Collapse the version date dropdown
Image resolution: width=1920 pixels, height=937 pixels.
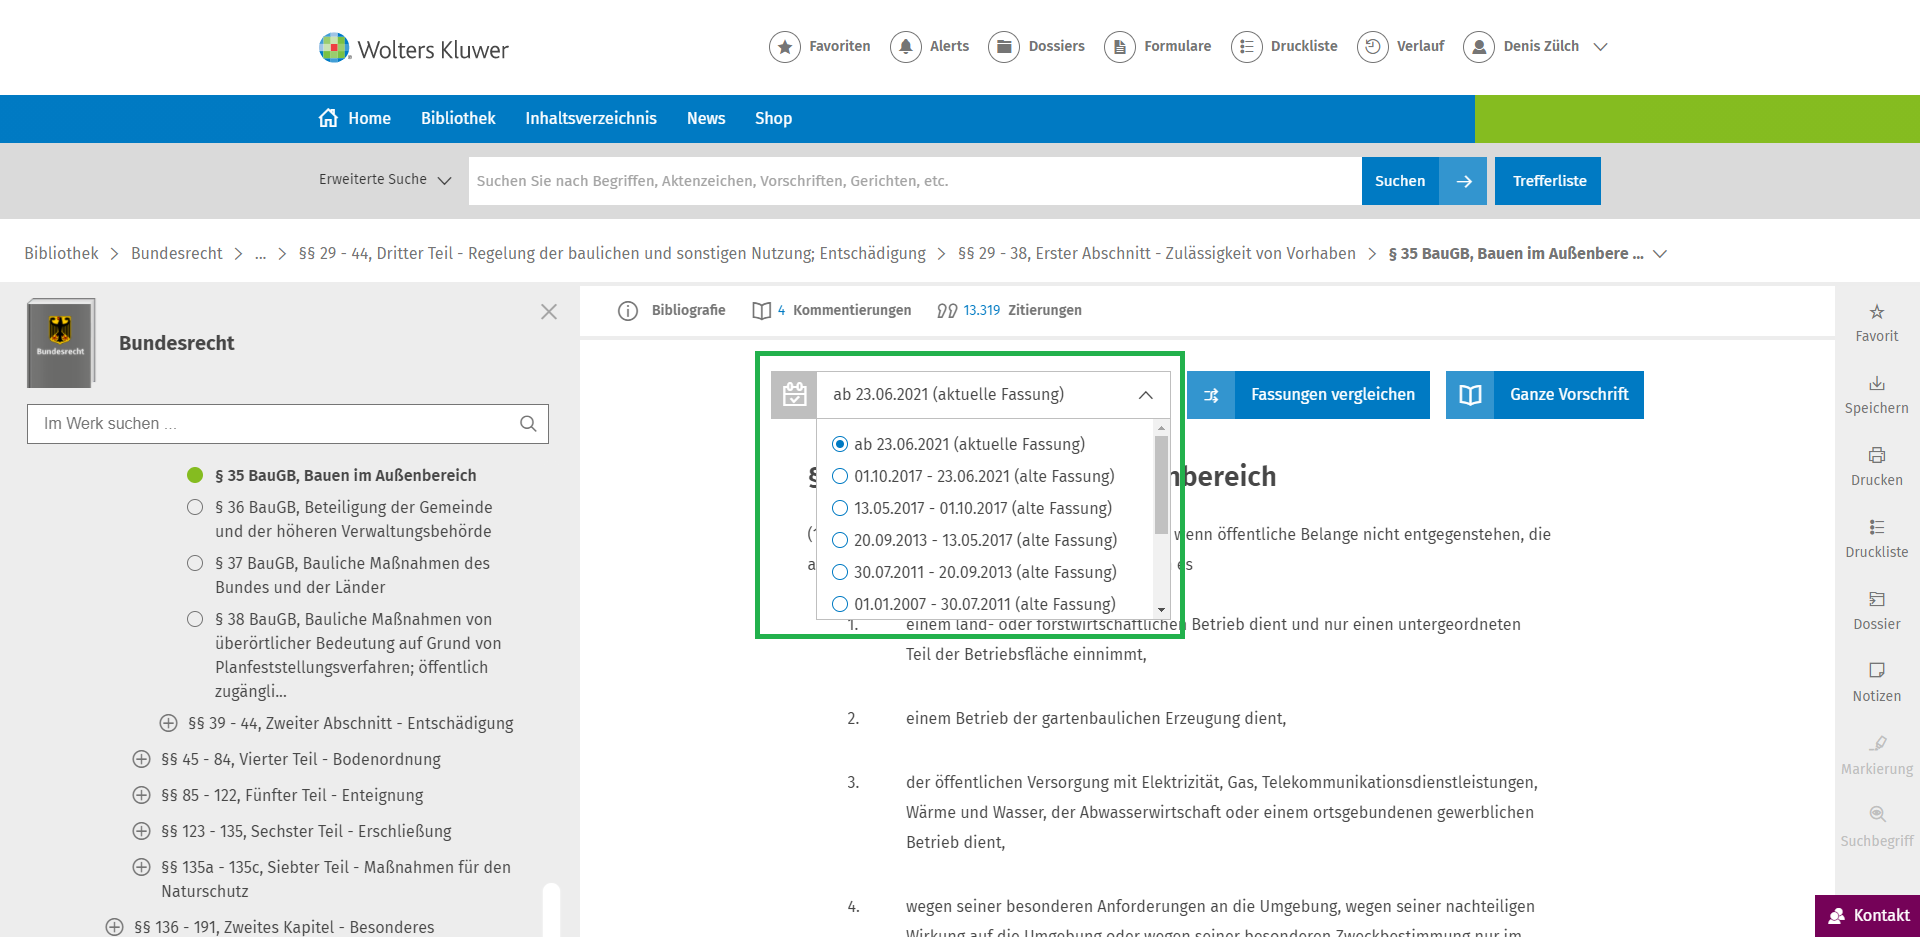tap(1145, 395)
